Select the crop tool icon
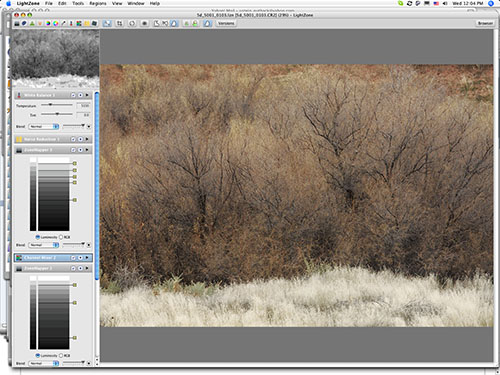Screen dimensions: 500x375 click(x=119, y=23)
